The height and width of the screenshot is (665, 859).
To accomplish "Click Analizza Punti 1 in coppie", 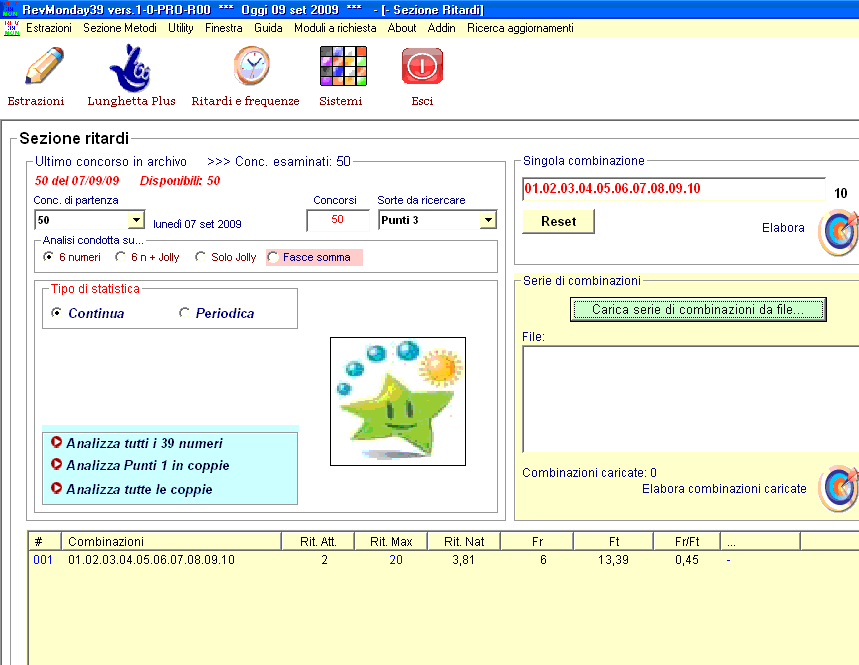I will point(148,466).
